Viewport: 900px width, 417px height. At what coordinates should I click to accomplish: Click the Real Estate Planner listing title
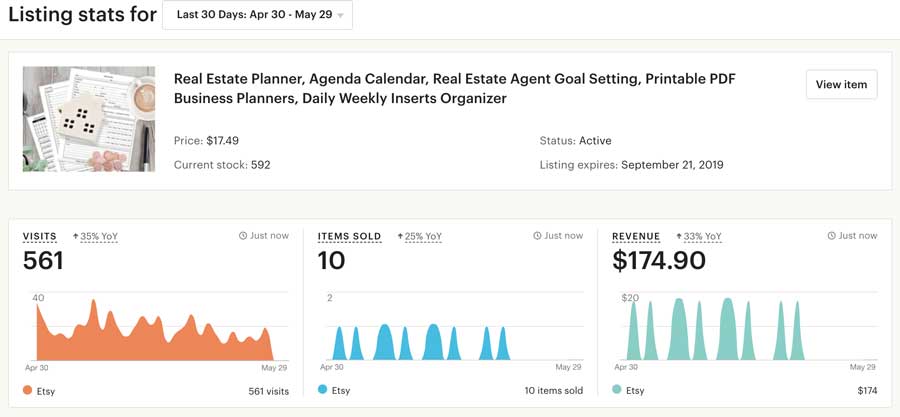tap(455, 88)
